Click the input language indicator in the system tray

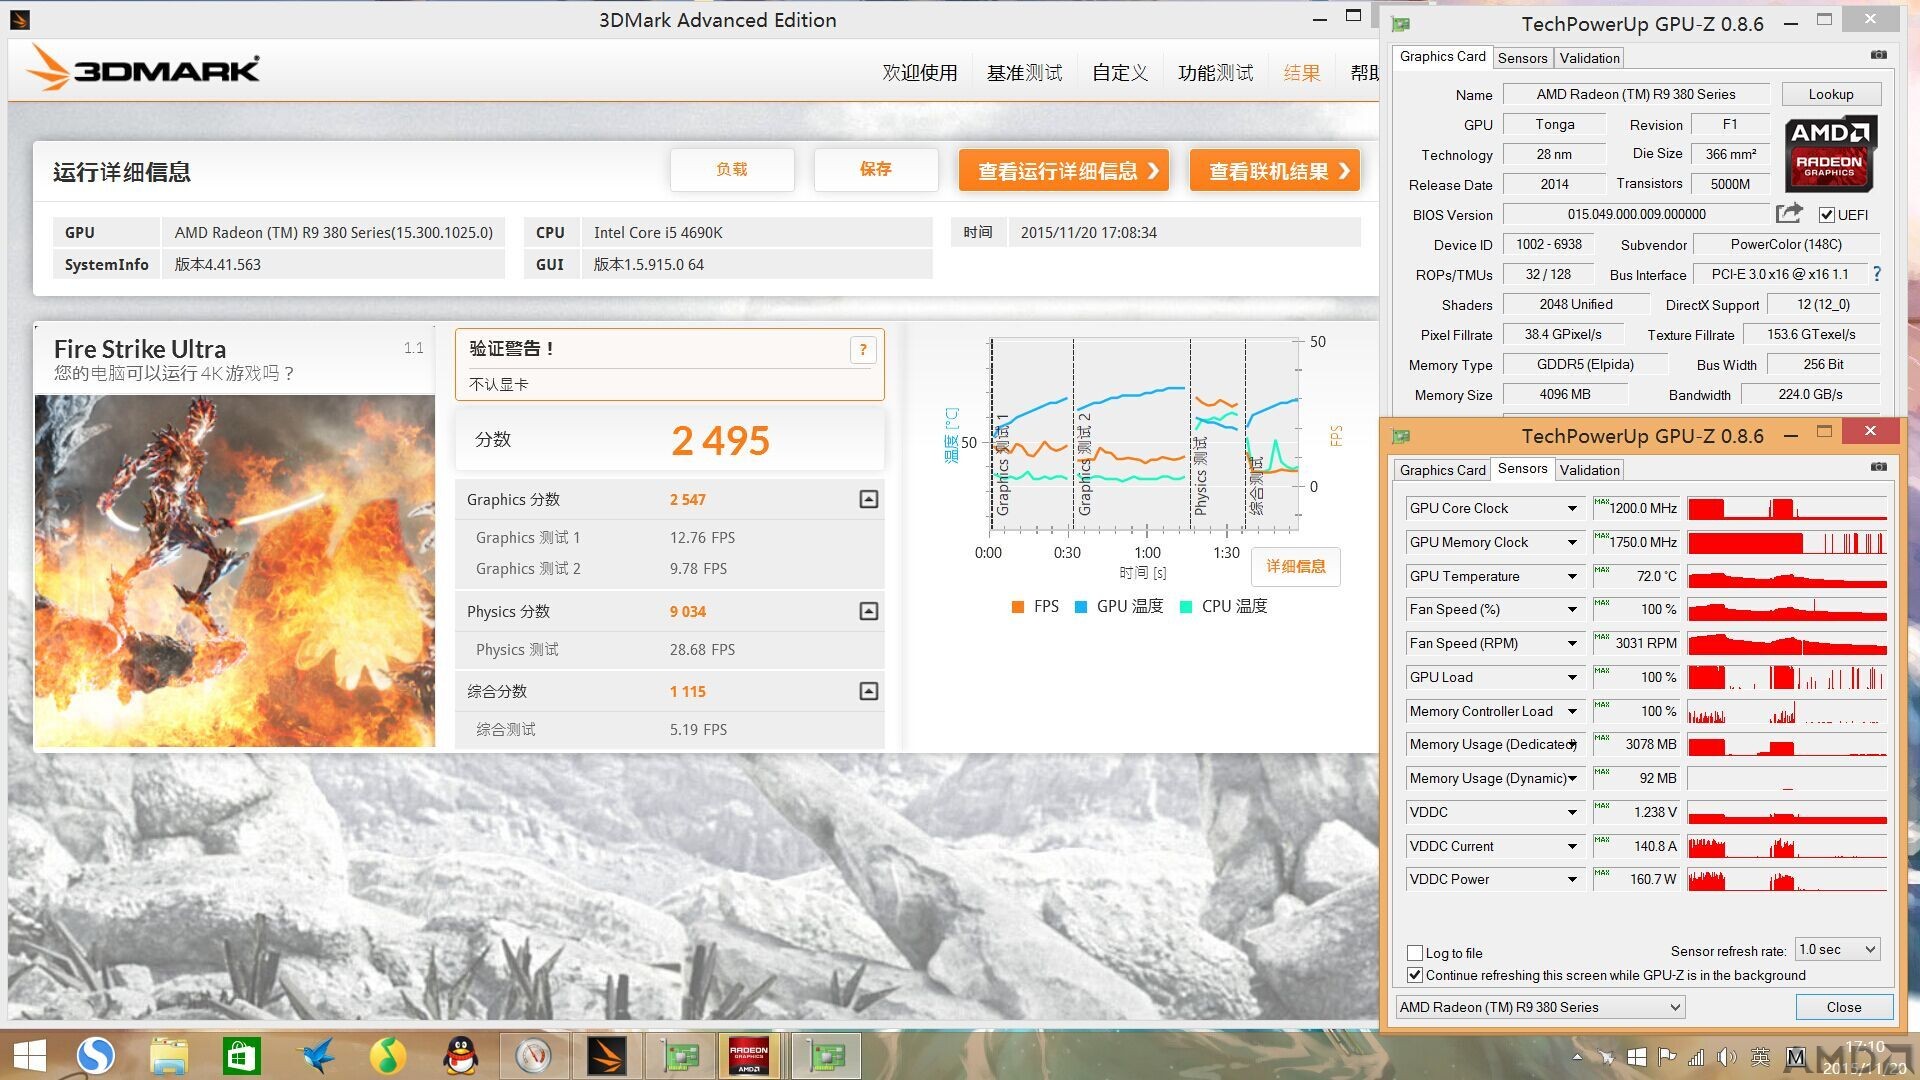pos(1761,1057)
